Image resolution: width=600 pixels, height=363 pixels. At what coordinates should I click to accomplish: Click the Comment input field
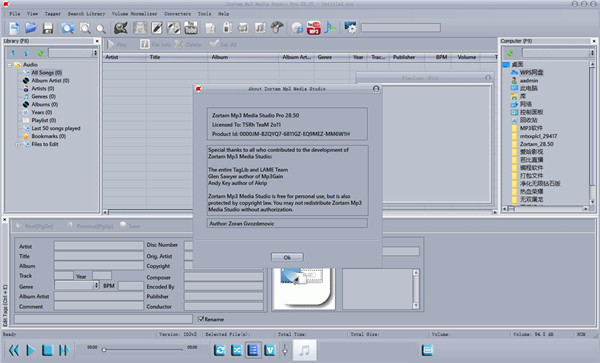pyautogui.click(x=99, y=306)
